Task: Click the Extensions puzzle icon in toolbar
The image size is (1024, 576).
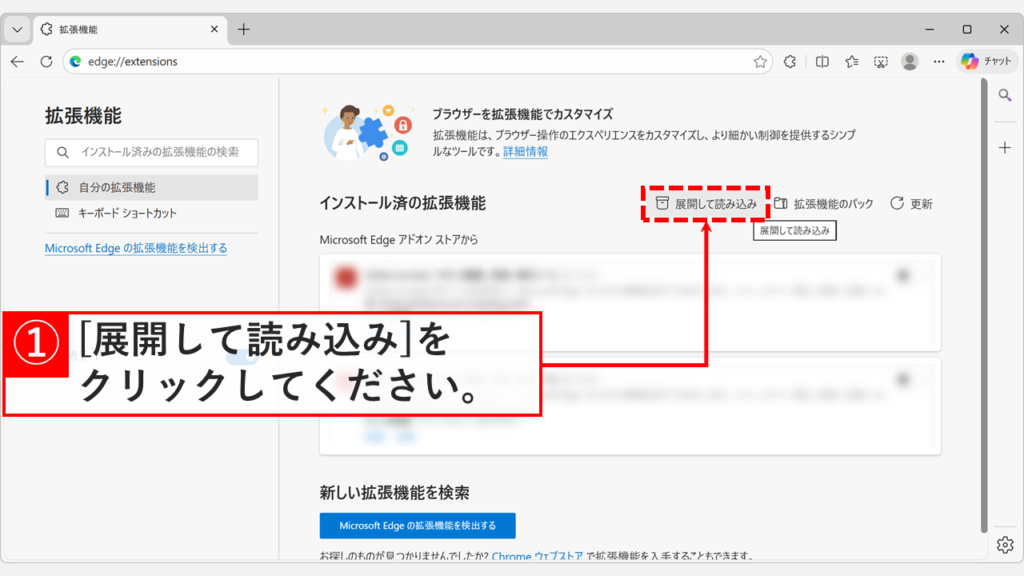Action: [x=790, y=61]
